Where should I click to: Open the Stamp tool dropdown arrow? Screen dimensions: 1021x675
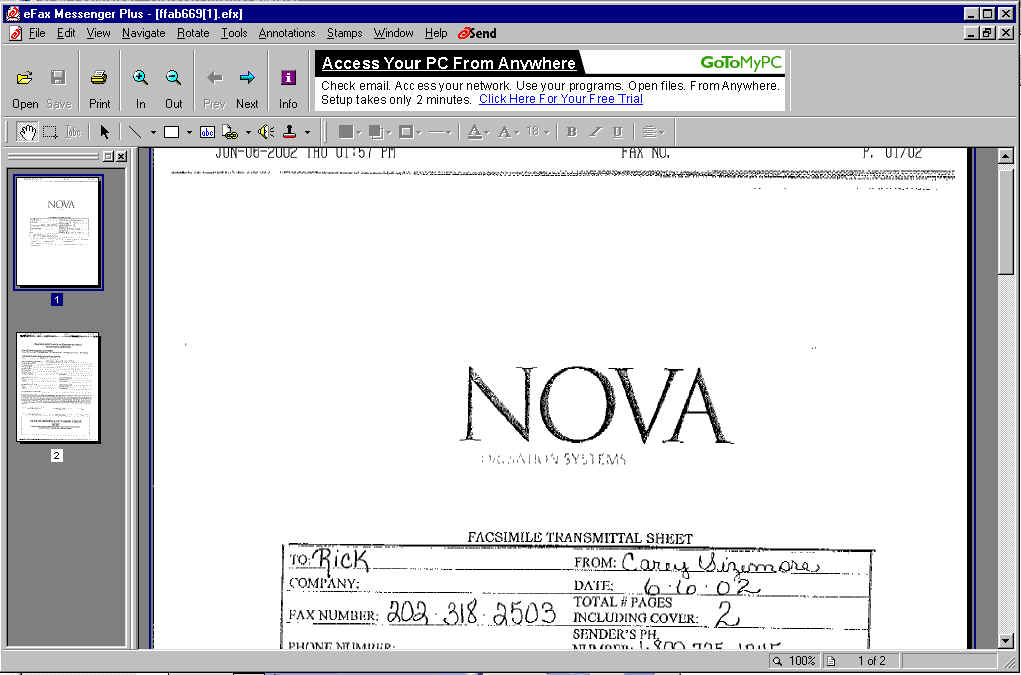[307, 133]
